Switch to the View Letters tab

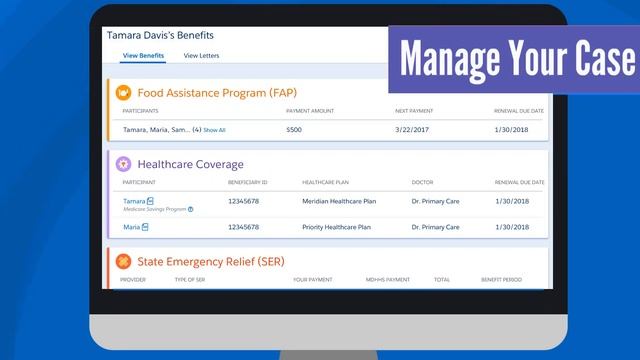tap(201, 56)
